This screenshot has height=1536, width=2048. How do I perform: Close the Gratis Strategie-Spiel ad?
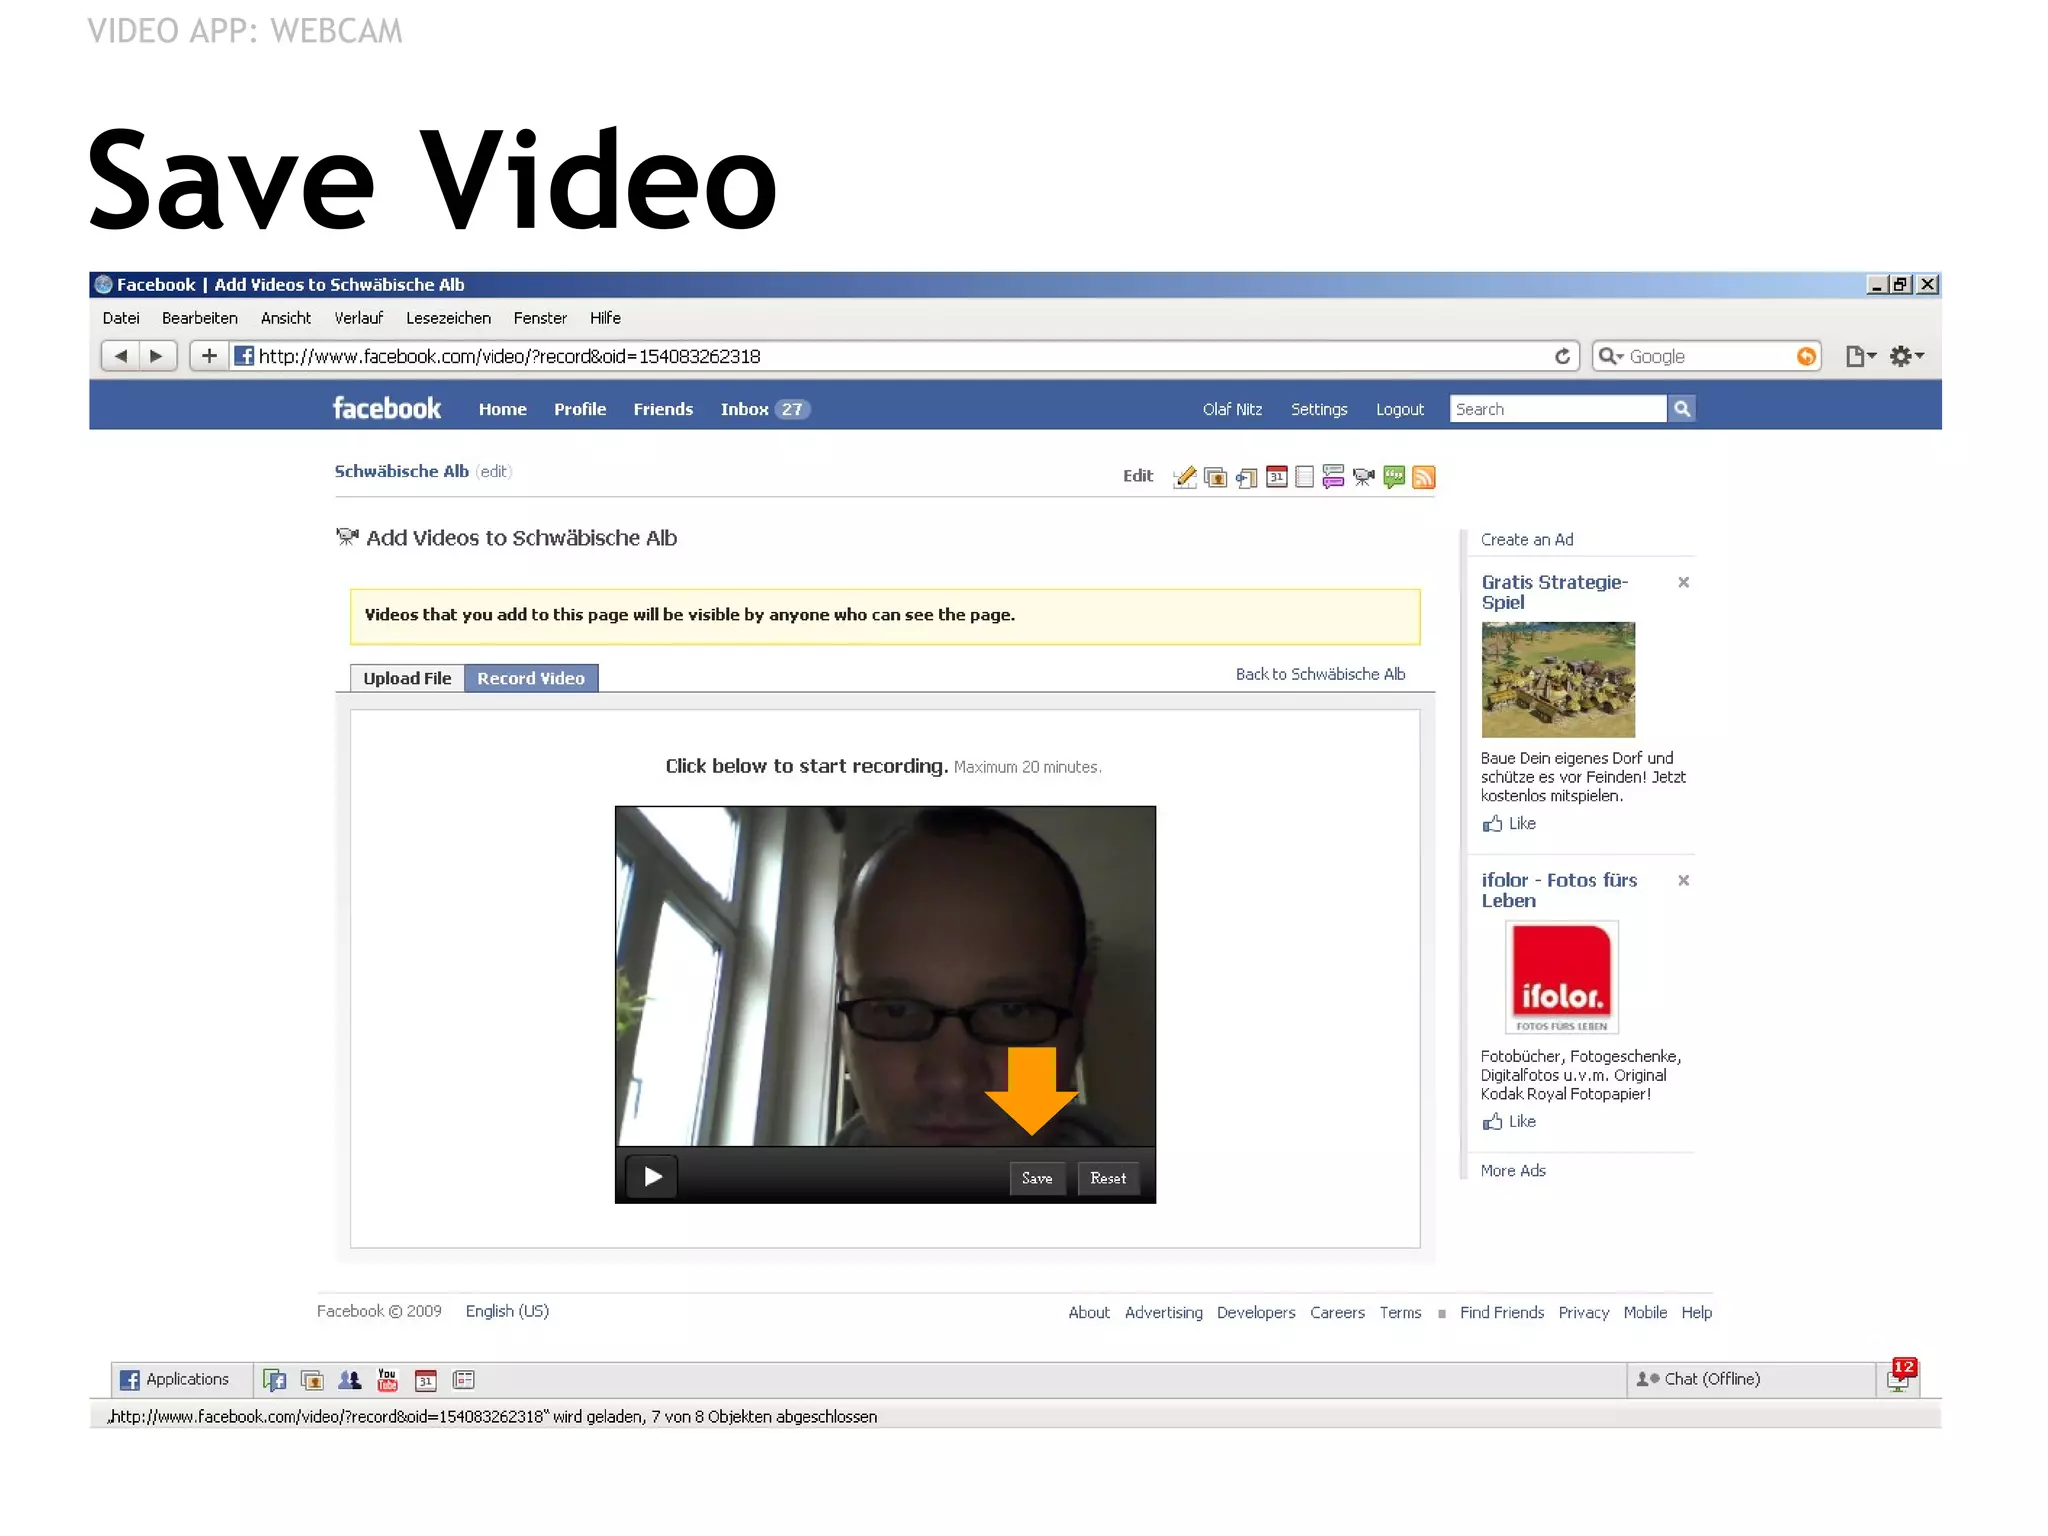pyautogui.click(x=1683, y=582)
